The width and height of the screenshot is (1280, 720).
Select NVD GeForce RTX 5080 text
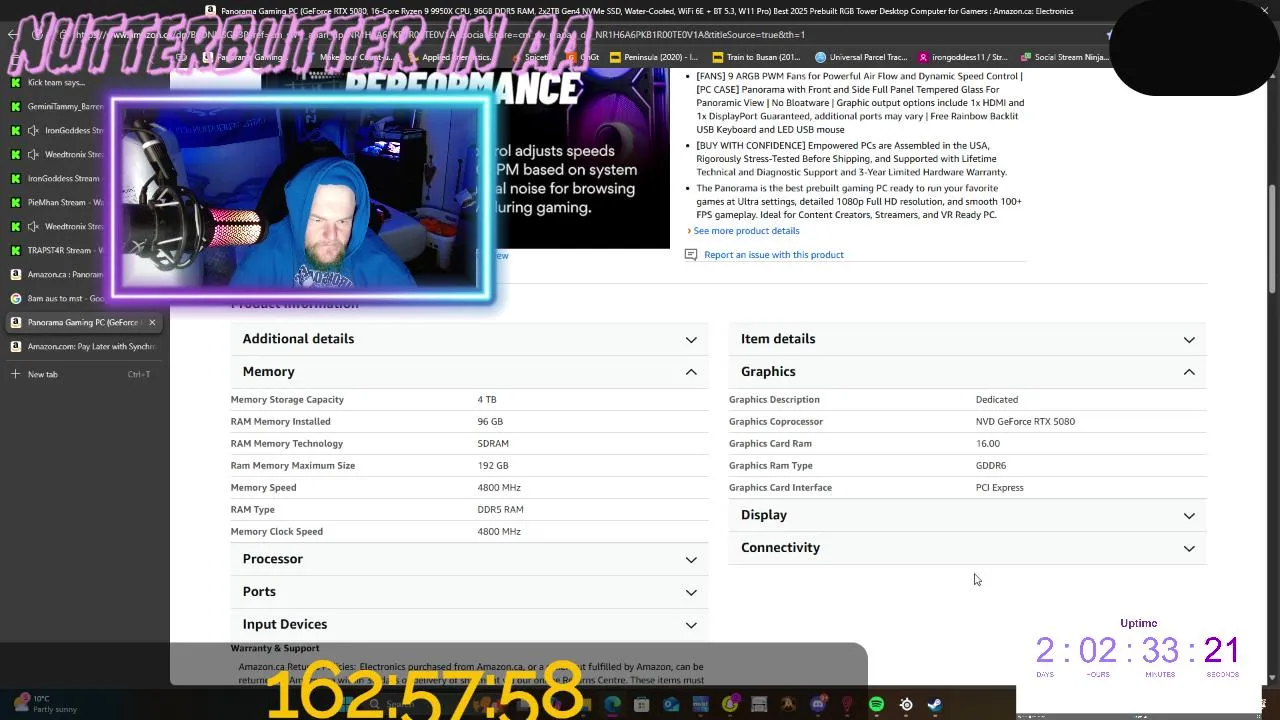click(x=1025, y=421)
